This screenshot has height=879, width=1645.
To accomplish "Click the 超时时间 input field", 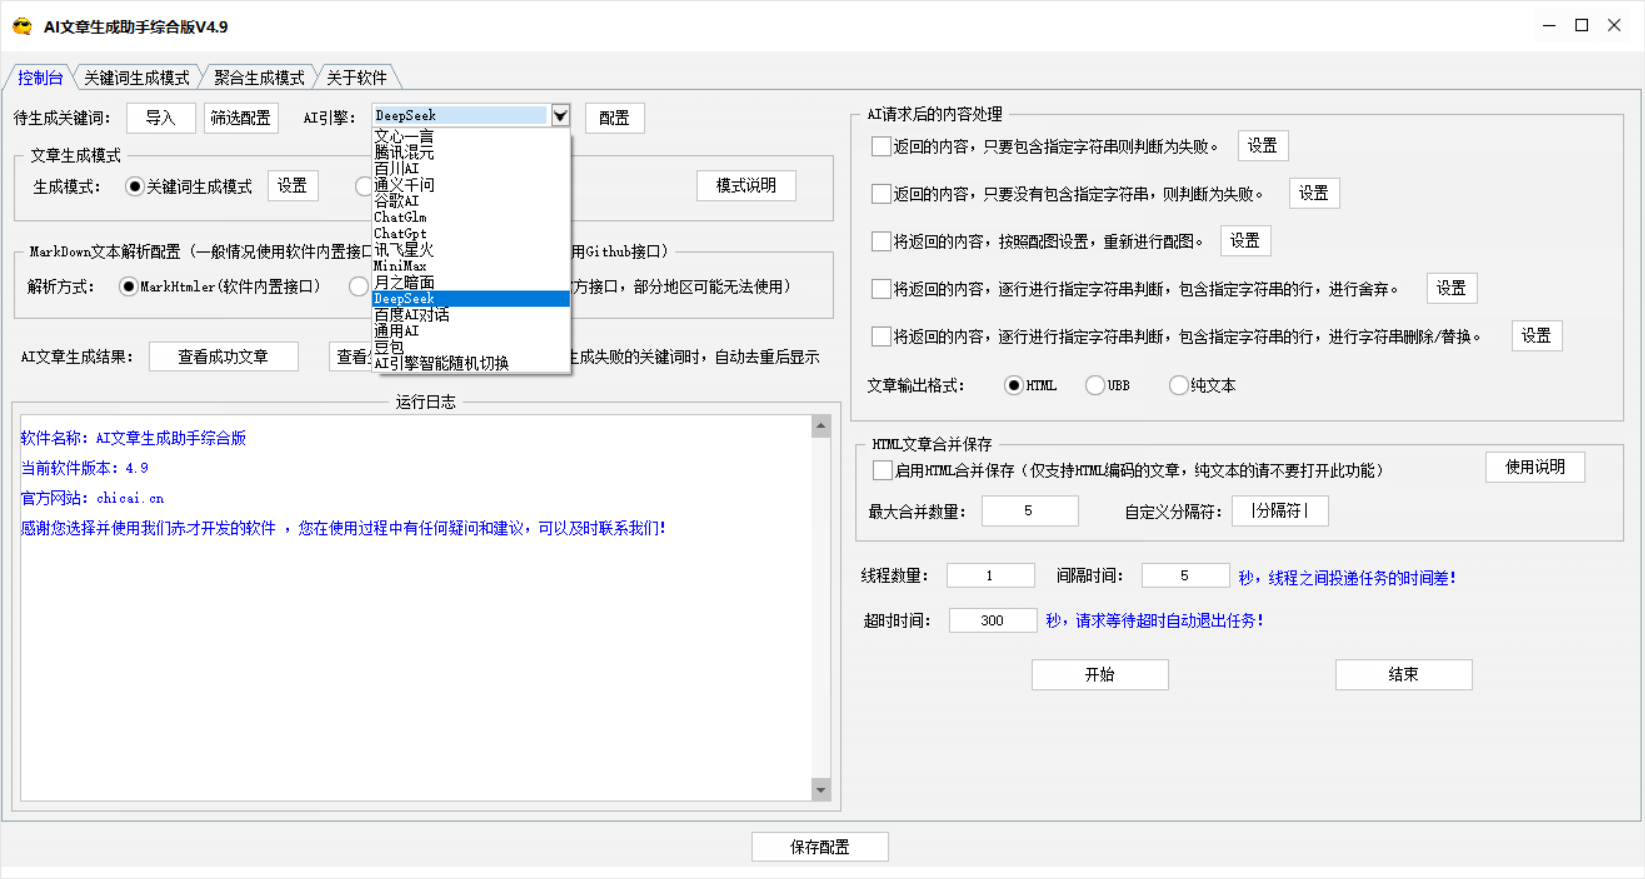I will (x=992, y=621).
